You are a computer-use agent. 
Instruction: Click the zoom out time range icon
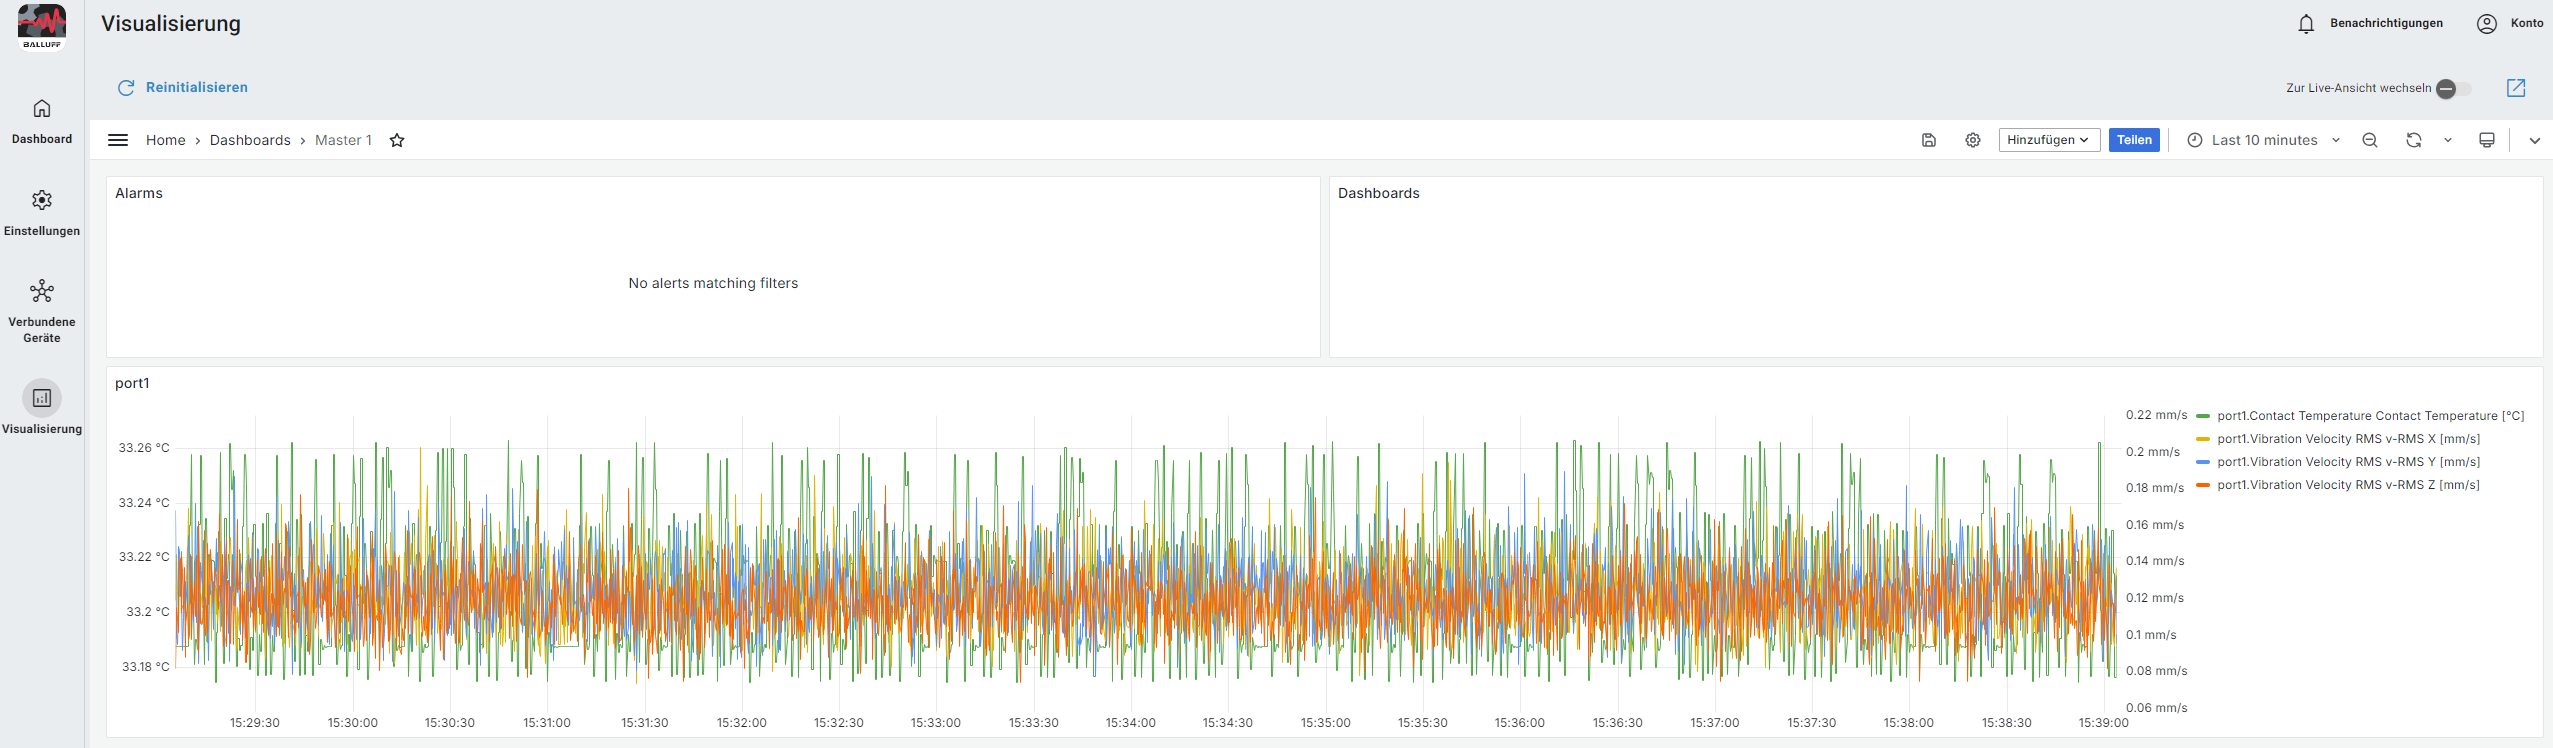tap(2370, 140)
